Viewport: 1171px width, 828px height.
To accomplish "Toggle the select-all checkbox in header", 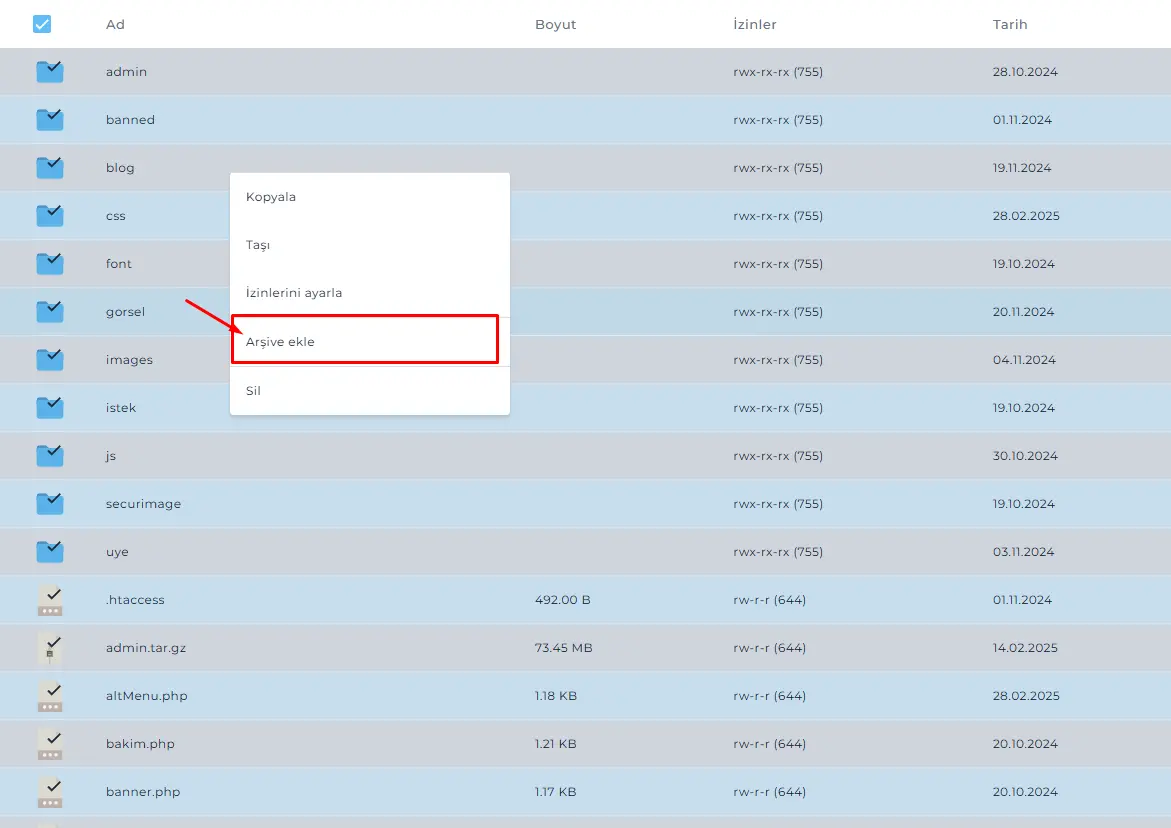I will pos(42,24).
